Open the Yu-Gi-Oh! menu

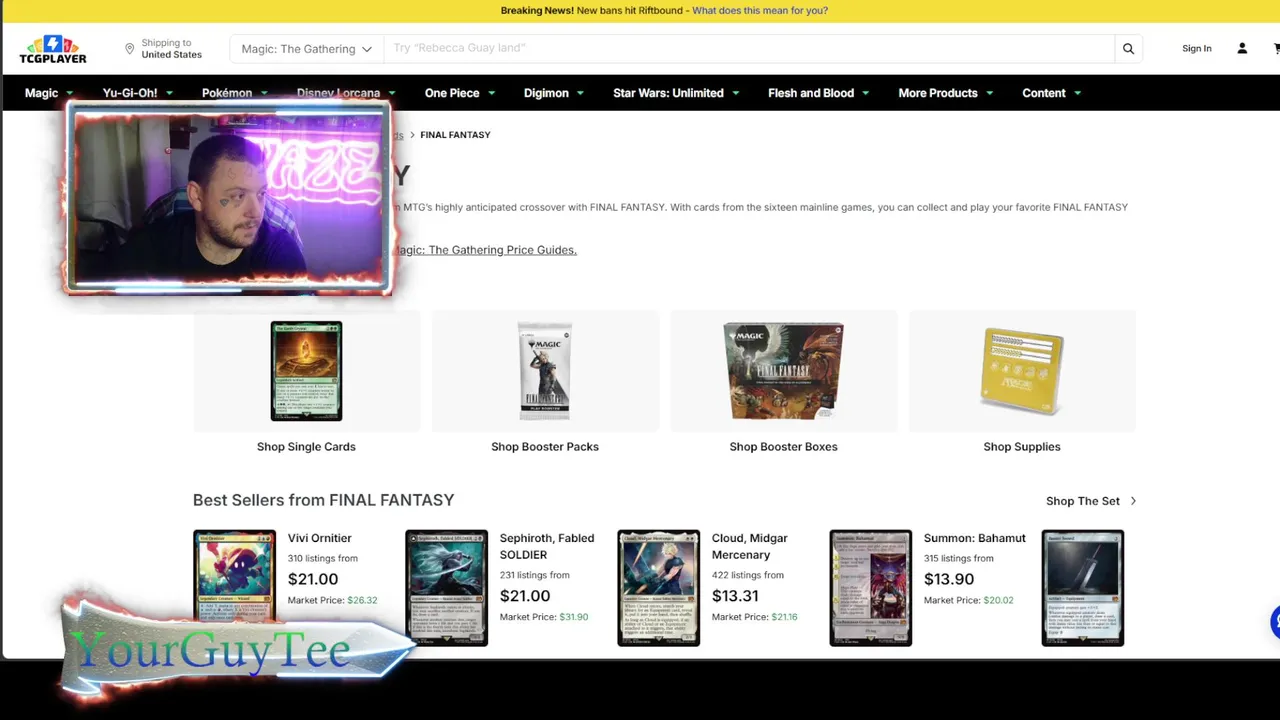pyautogui.click(x=138, y=93)
